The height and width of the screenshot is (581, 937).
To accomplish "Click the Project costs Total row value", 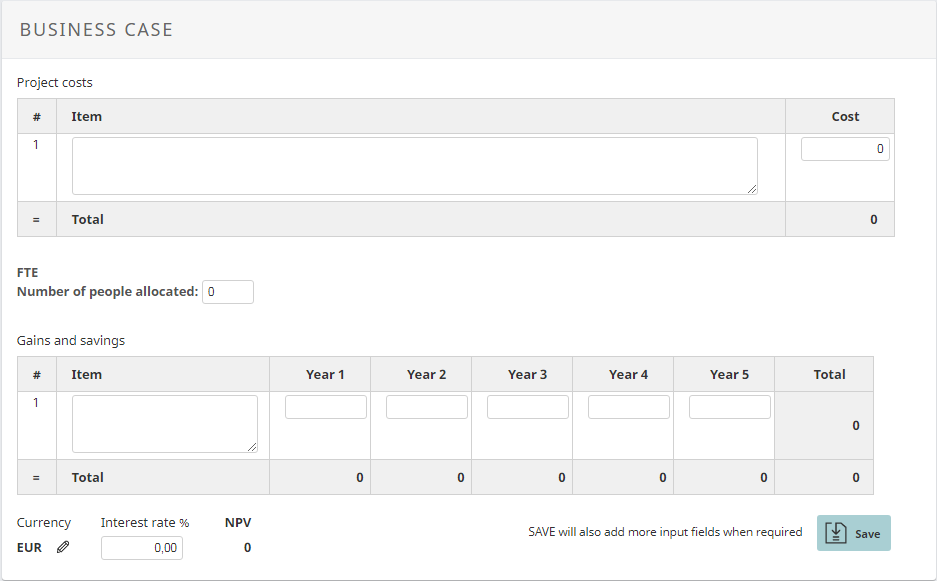I will pyautogui.click(x=873, y=219).
